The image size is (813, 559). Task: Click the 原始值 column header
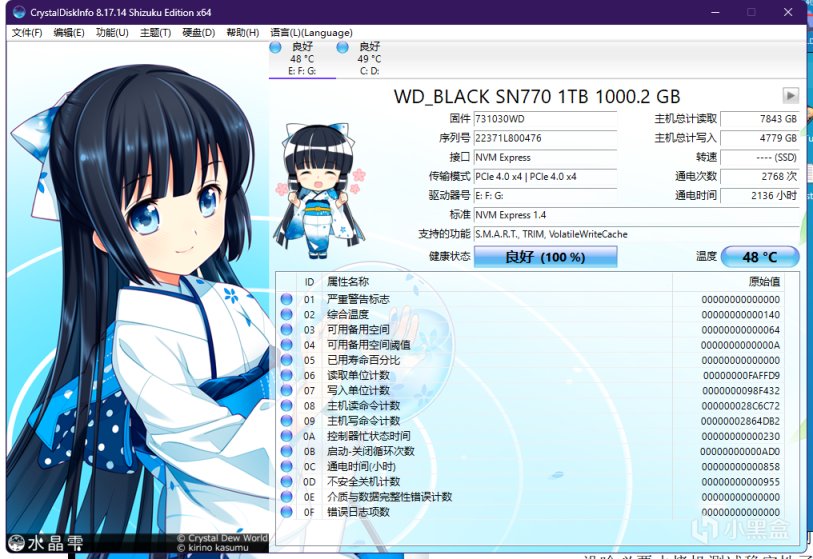(764, 282)
